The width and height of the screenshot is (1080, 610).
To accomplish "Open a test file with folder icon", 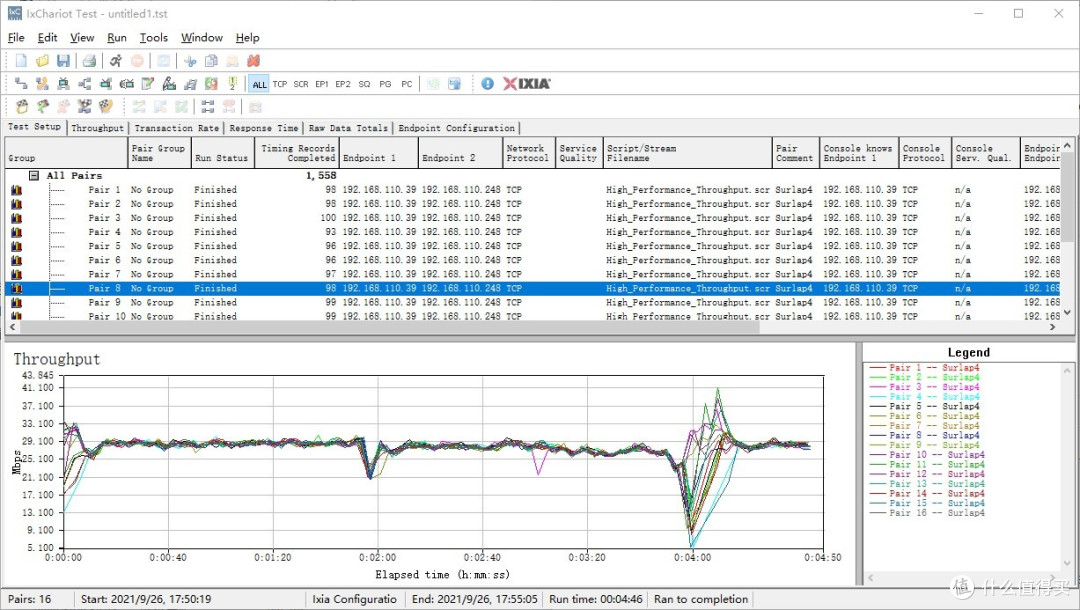I will (x=42, y=61).
